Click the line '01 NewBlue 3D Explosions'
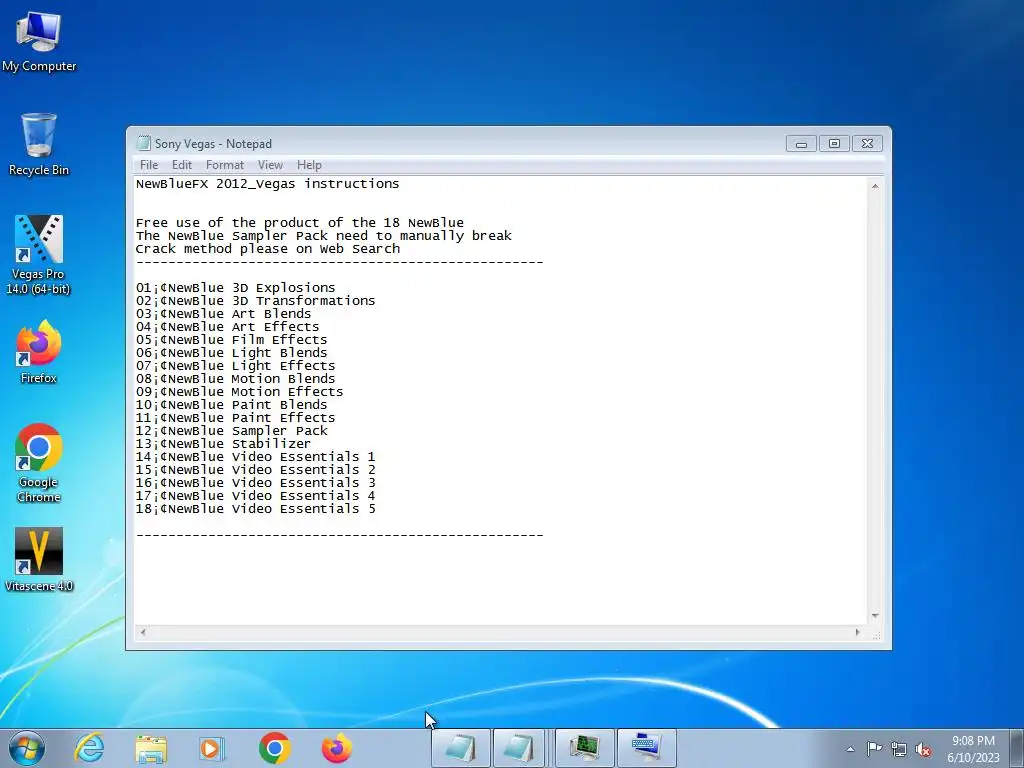The width and height of the screenshot is (1024, 768). (235, 288)
